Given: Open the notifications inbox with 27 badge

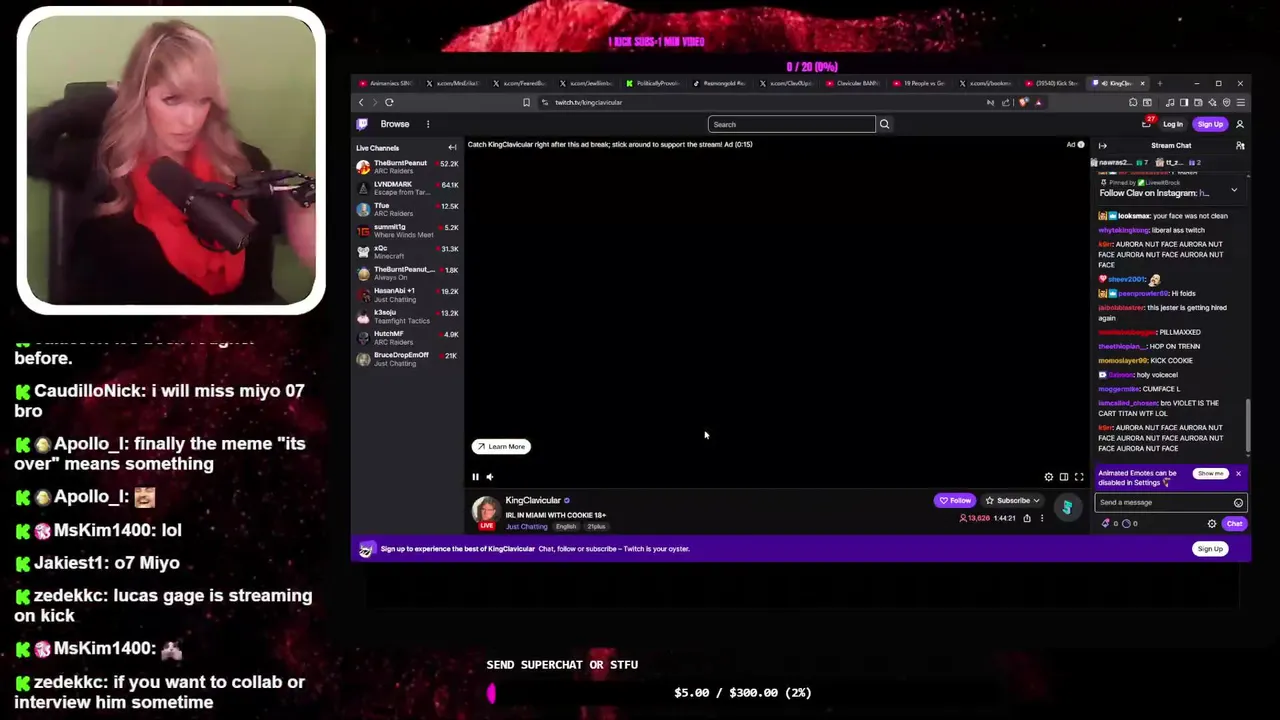Looking at the screenshot, I should tap(1146, 124).
